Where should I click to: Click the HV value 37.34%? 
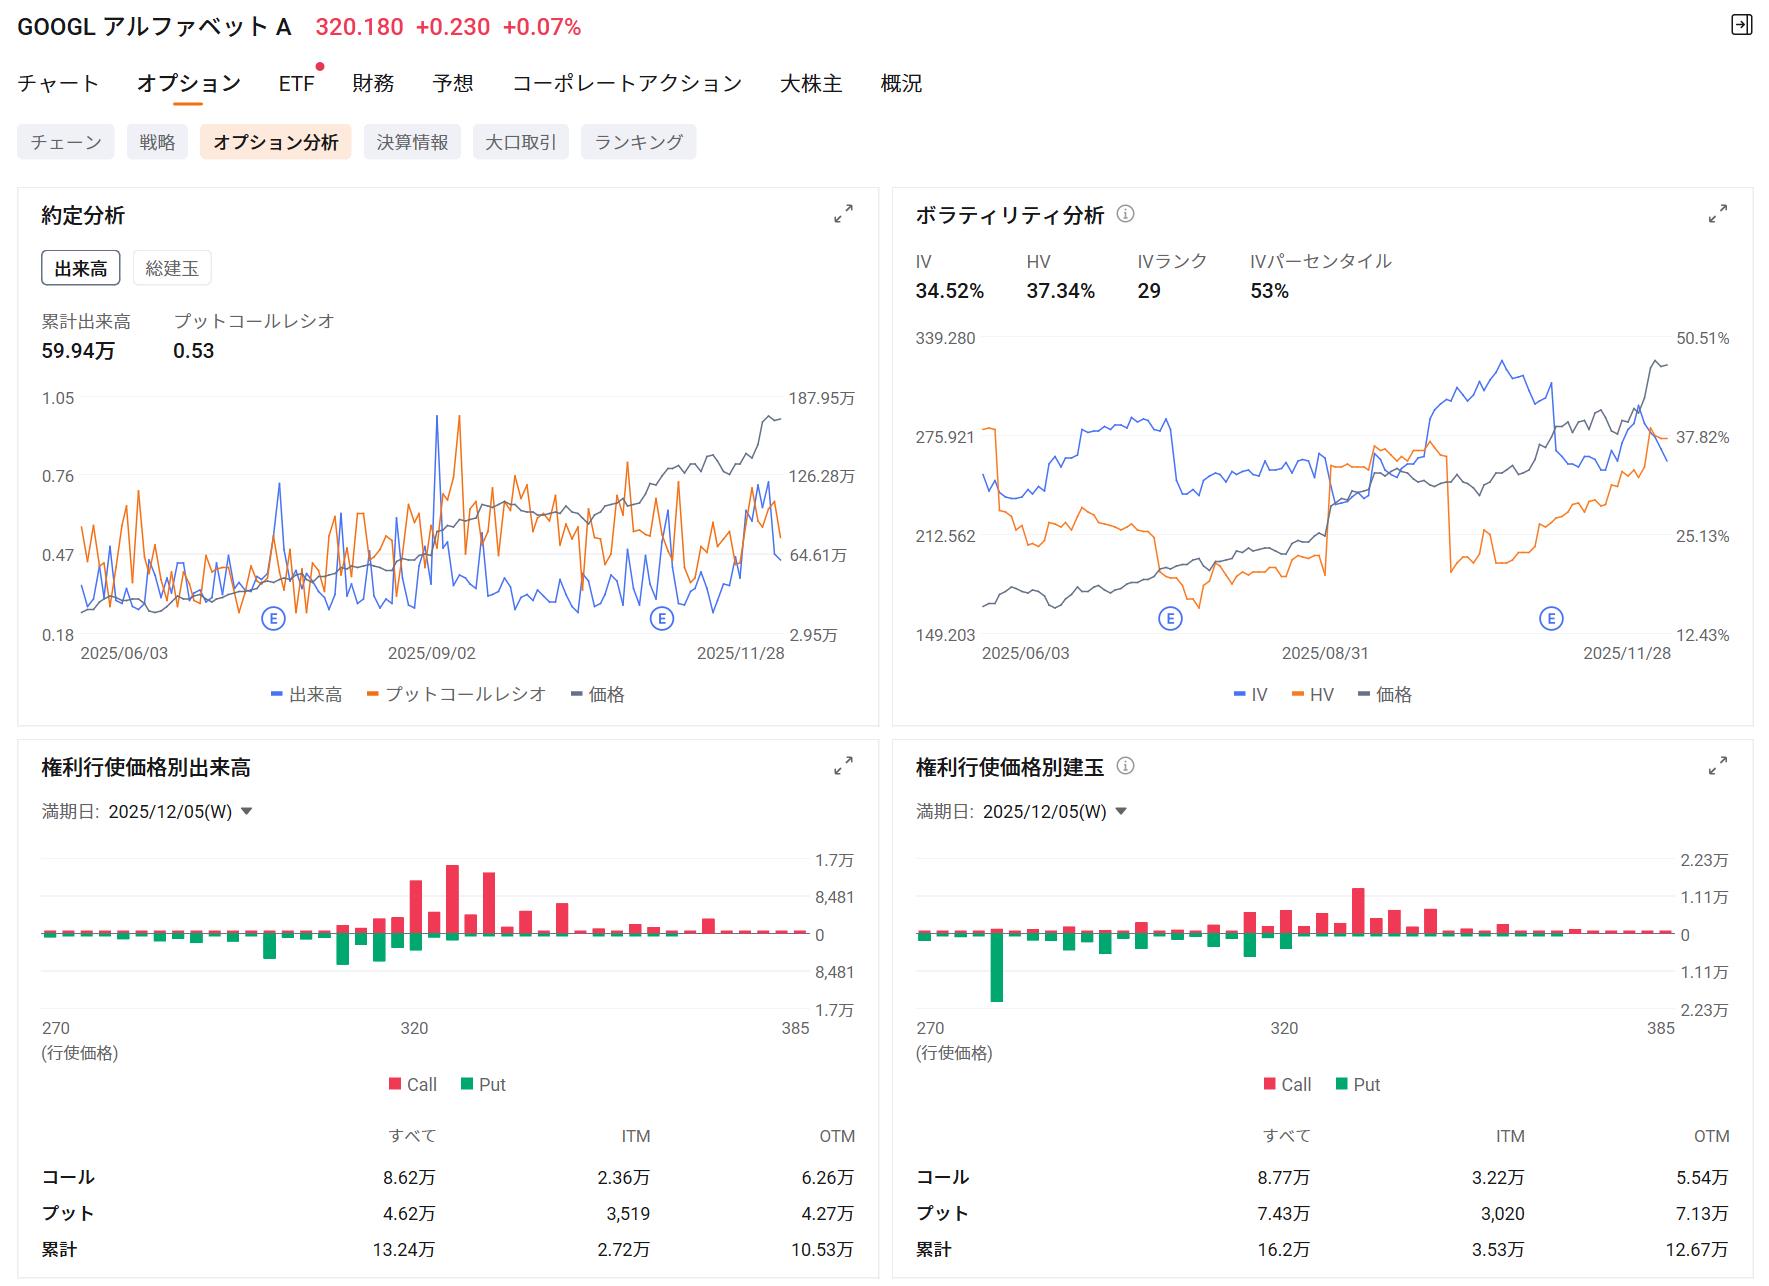[x=1061, y=291]
